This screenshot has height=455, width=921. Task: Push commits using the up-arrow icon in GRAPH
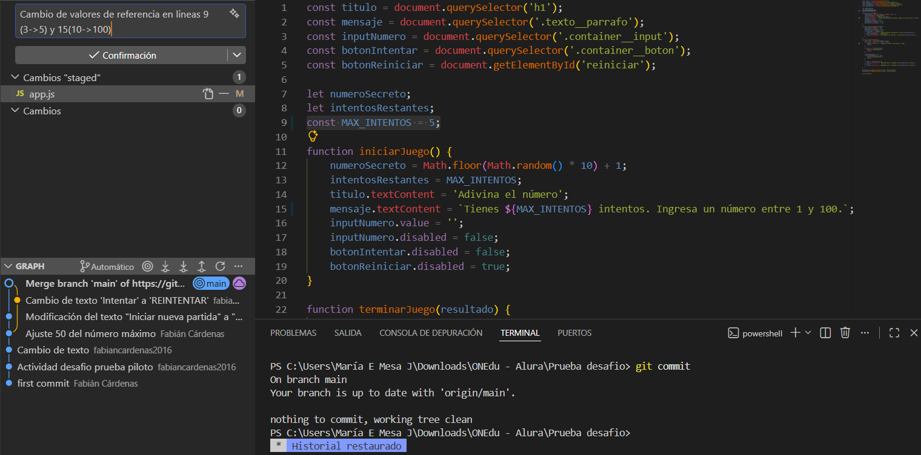[x=201, y=267]
